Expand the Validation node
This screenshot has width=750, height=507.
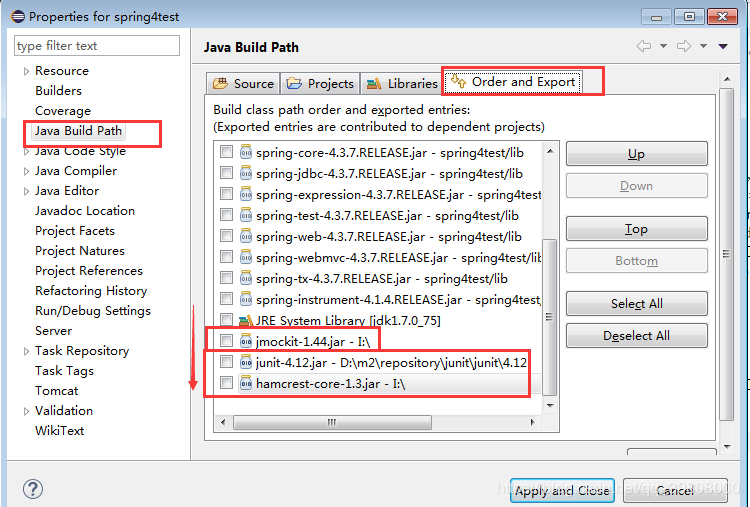[x=26, y=411]
